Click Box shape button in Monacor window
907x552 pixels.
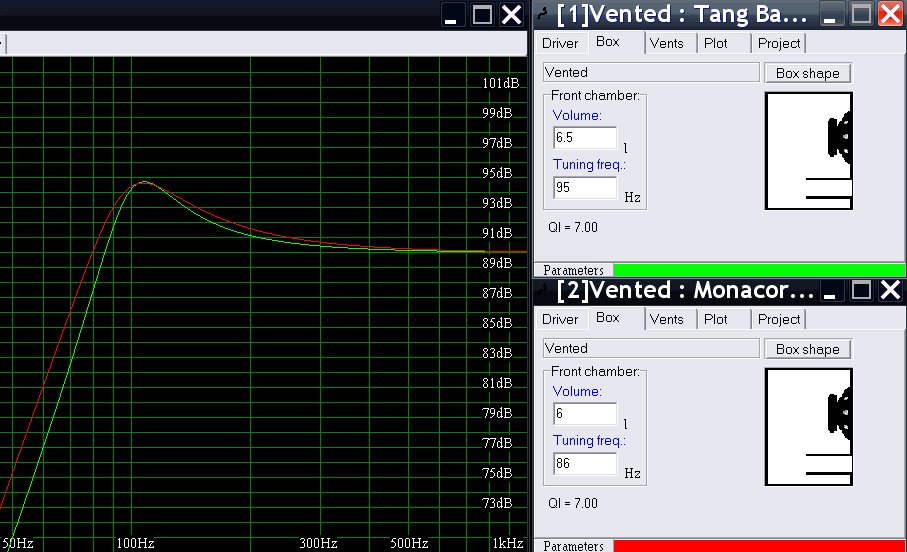[x=808, y=349]
